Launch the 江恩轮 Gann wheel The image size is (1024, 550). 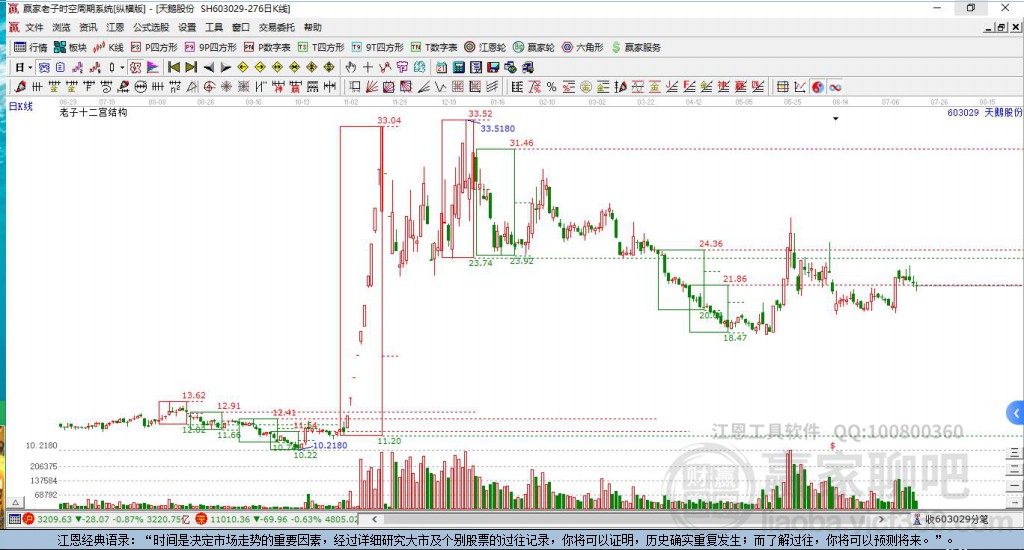(x=485, y=47)
